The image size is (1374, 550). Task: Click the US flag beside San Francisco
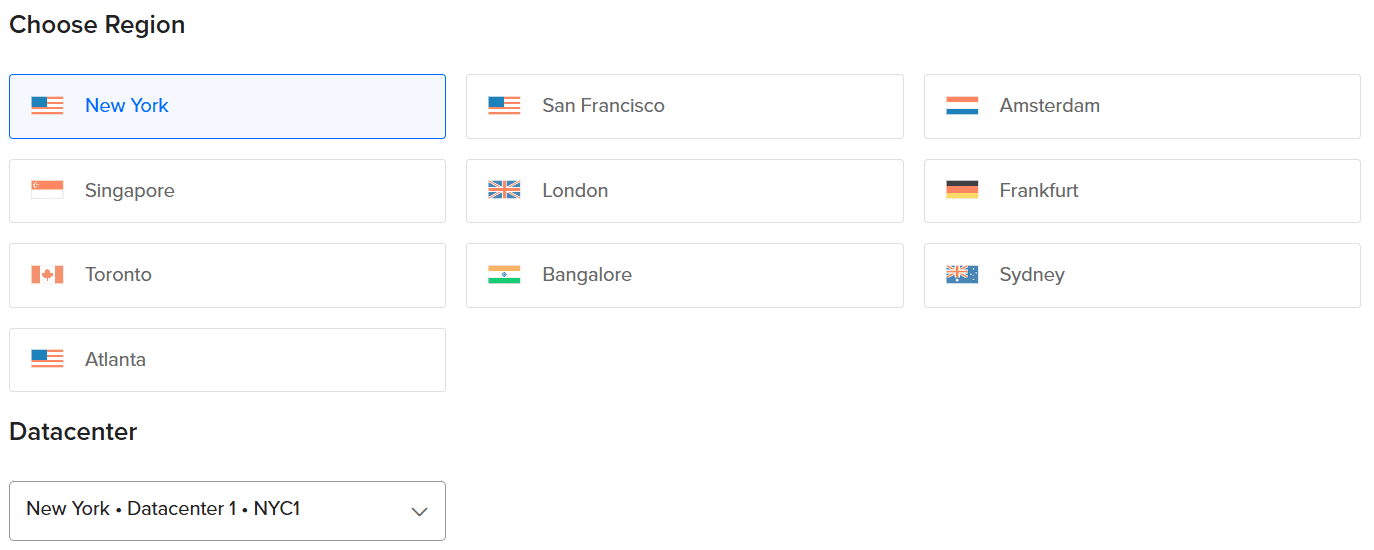504,106
